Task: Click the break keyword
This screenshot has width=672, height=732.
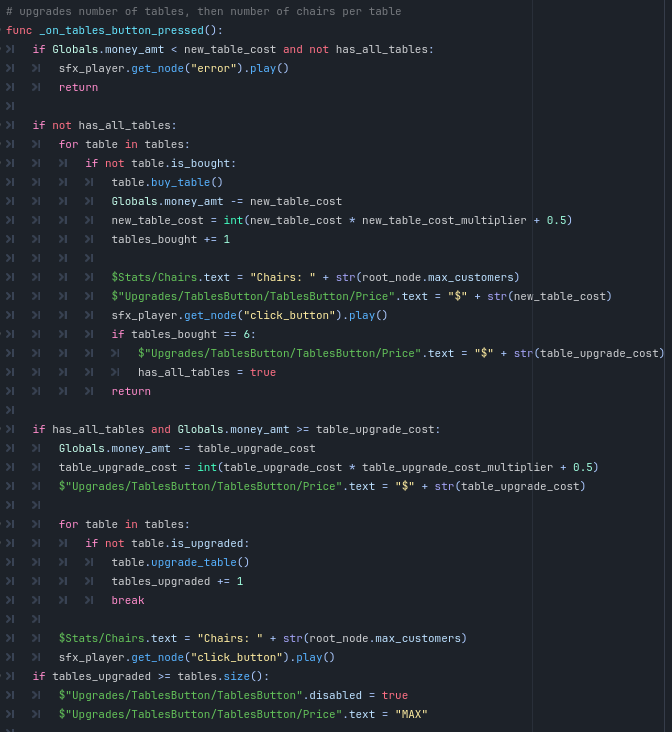Action: [128, 600]
